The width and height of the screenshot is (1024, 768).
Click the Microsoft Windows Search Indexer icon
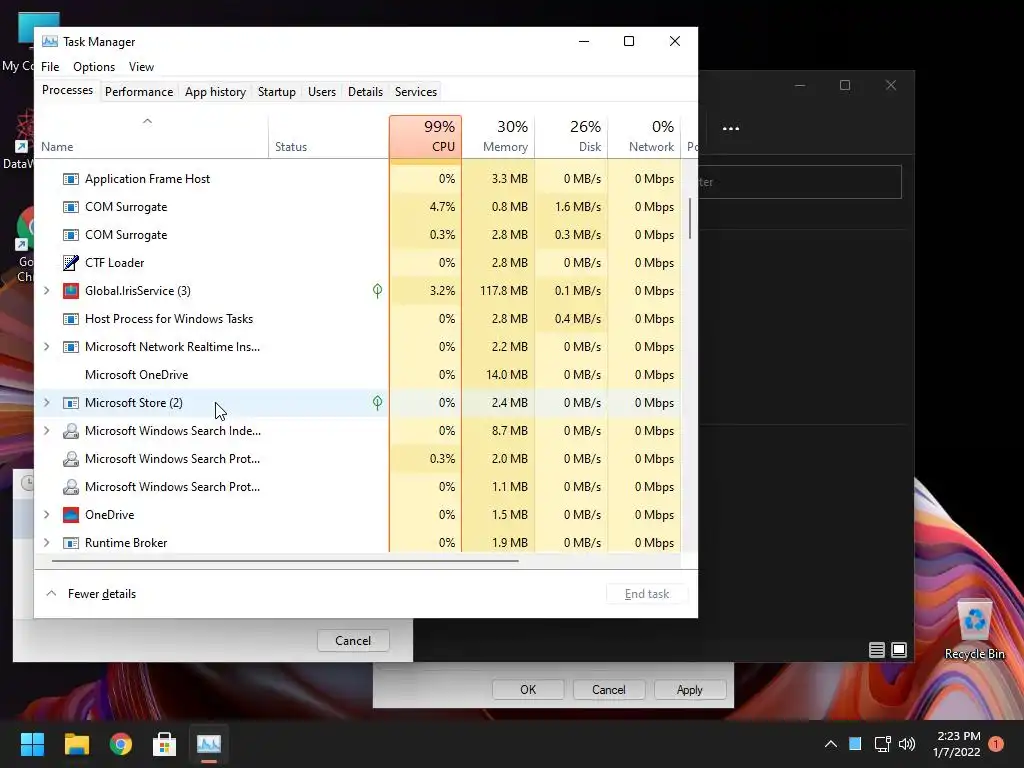(x=71, y=431)
